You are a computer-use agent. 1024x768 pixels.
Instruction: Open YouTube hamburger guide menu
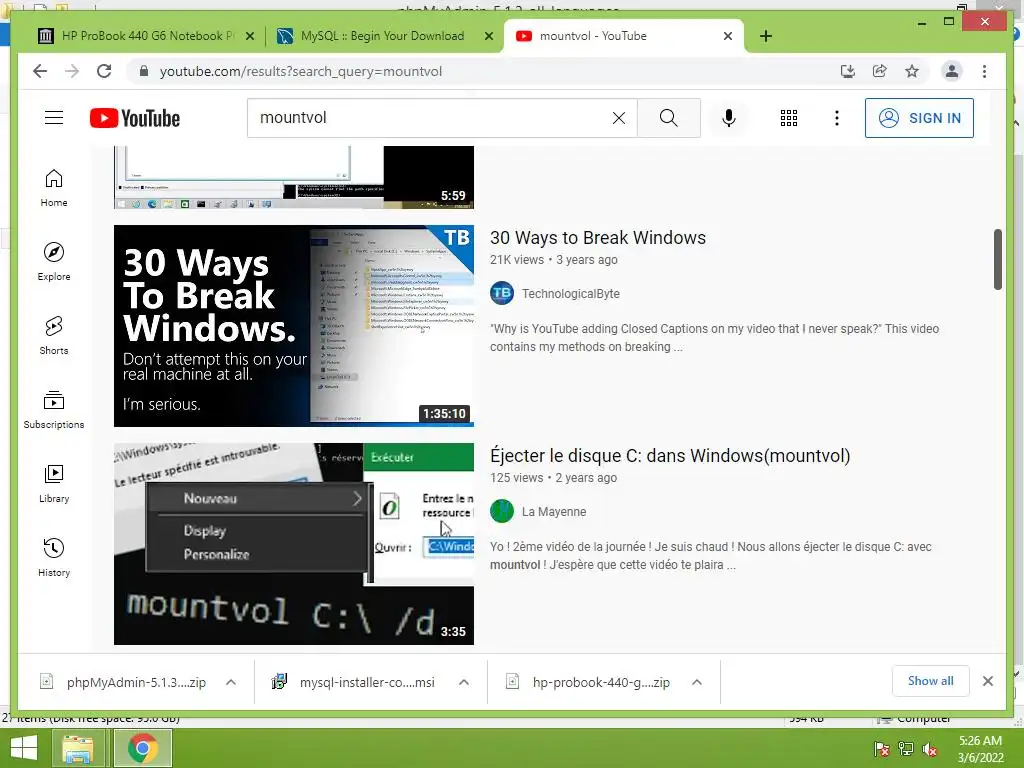[54, 118]
